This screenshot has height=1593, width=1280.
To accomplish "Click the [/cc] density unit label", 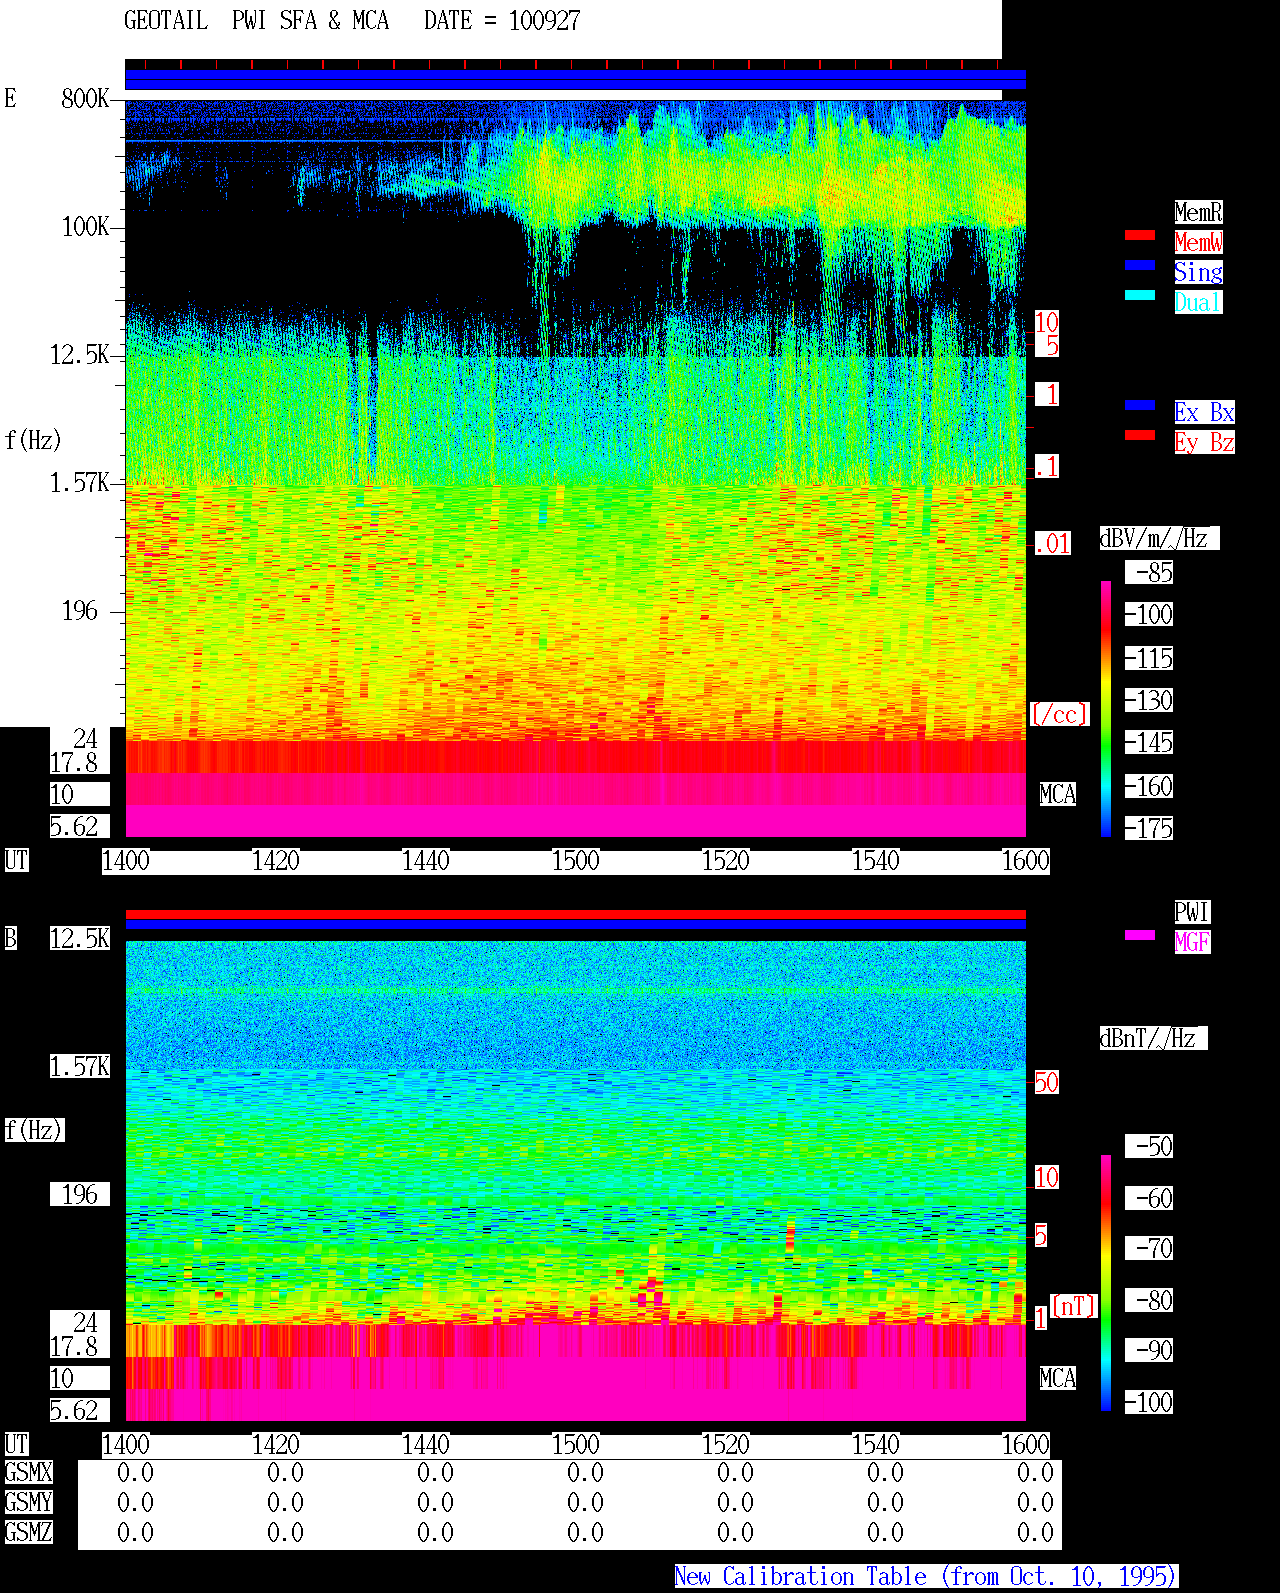I will click(x=1059, y=714).
